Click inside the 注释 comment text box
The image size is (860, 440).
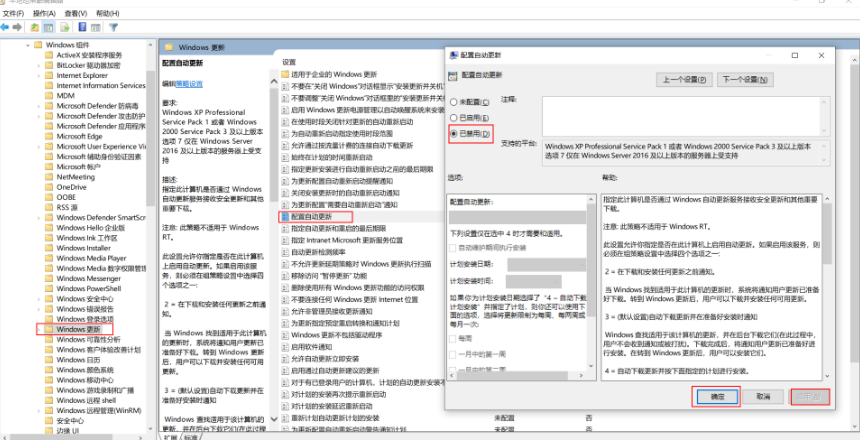682,116
